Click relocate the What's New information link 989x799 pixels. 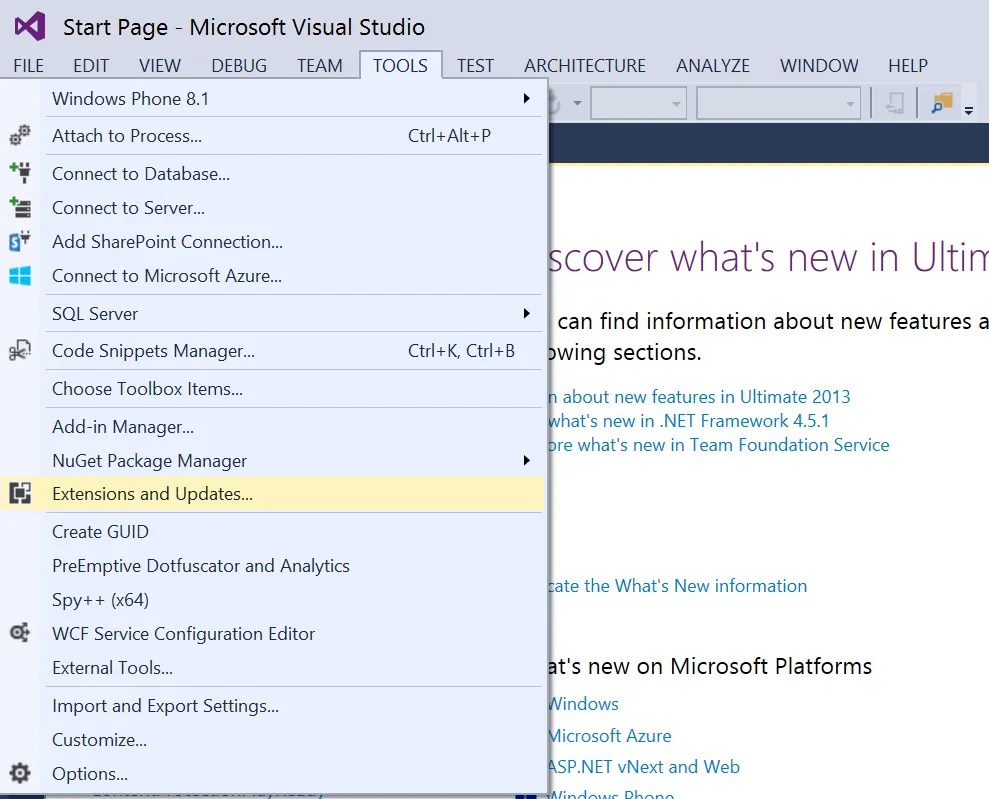click(677, 585)
